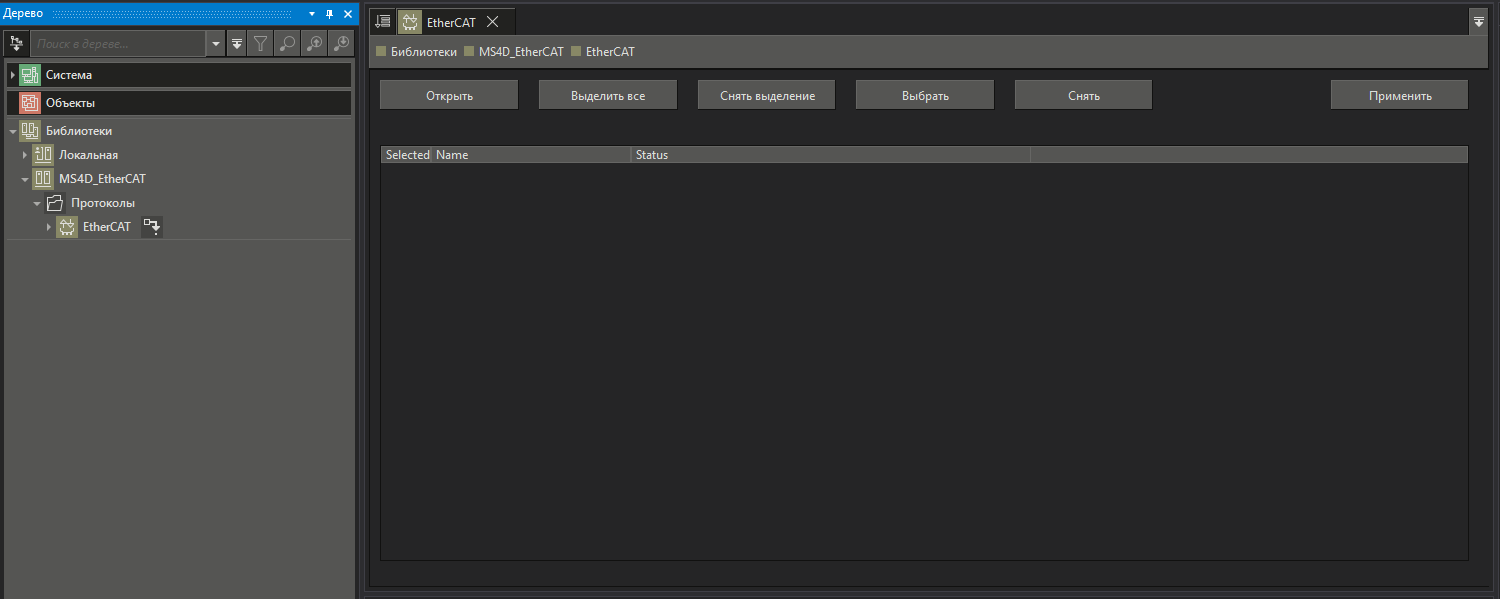This screenshot has width=1500, height=599.
Task: Close the Дерево panel
Action: (348, 14)
